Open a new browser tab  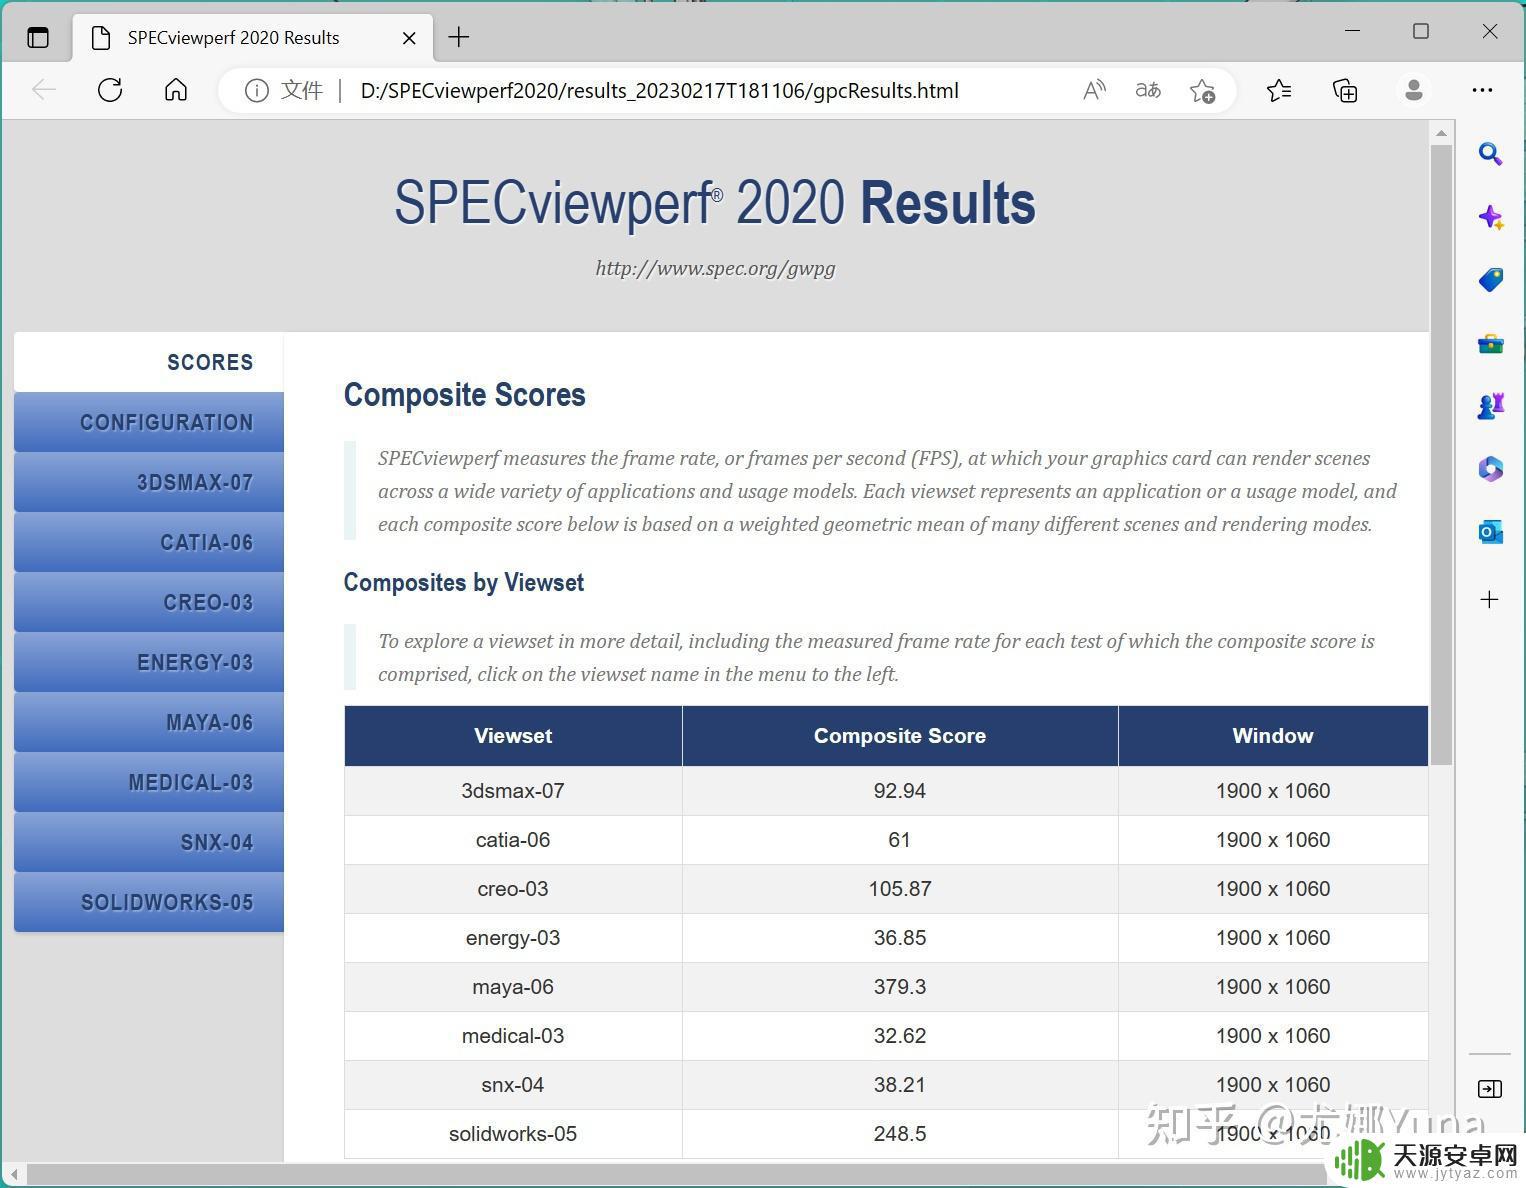[459, 38]
